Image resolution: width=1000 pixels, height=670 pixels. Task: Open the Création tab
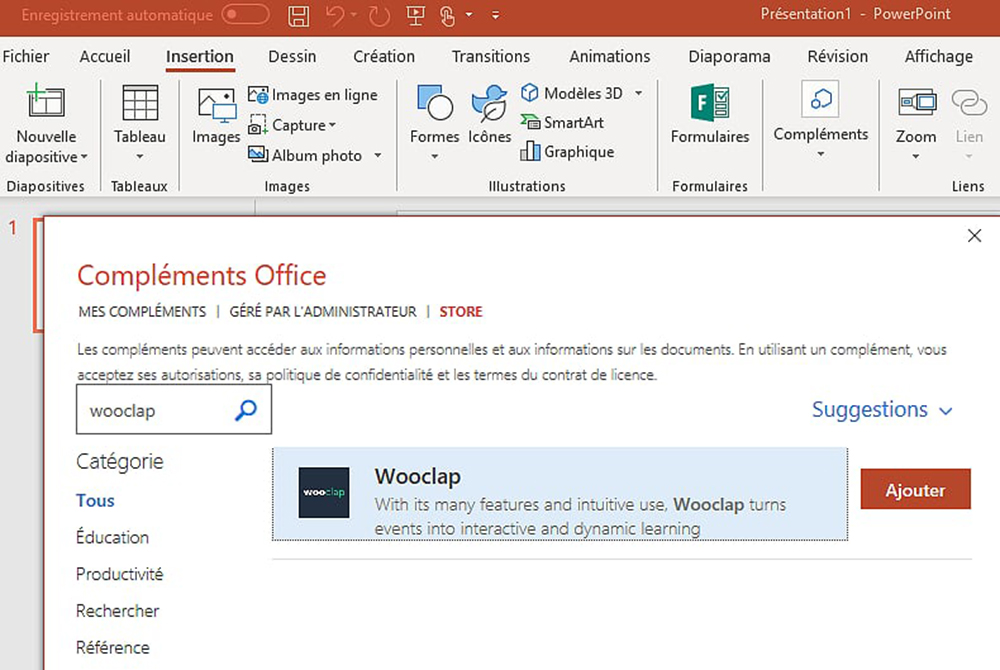pyautogui.click(x=384, y=57)
